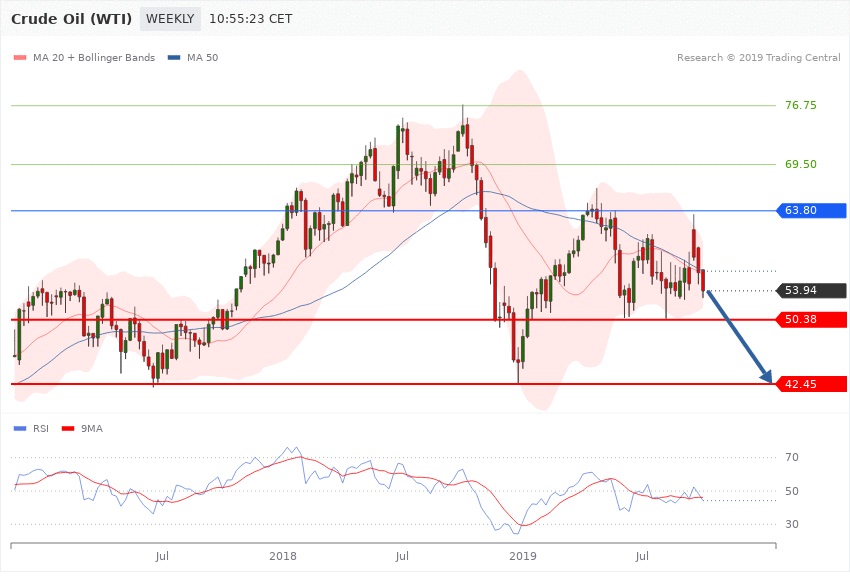This screenshot has width=850, height=576.
Task: Select the 2018 label on time axis
Action: pyautogui.click(x=283, y=555)
